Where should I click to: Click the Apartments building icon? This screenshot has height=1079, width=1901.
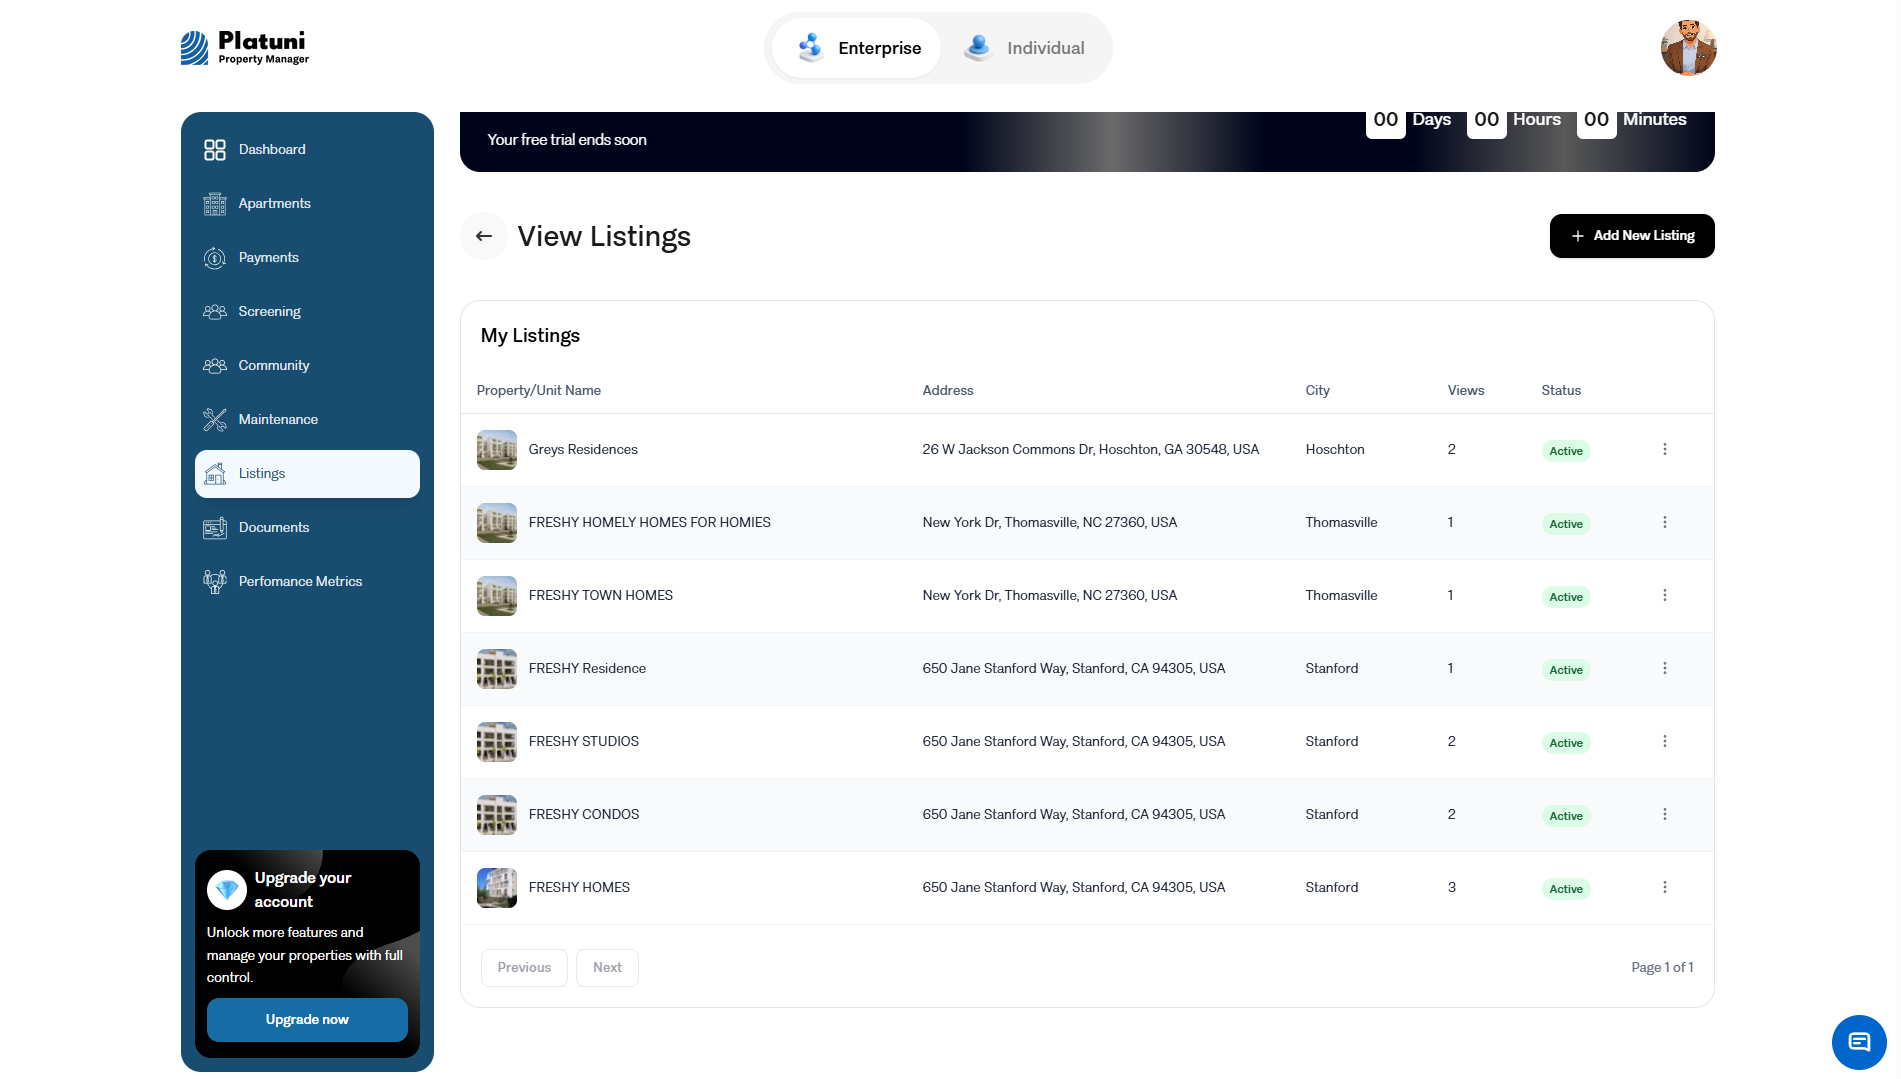(215, 204)
